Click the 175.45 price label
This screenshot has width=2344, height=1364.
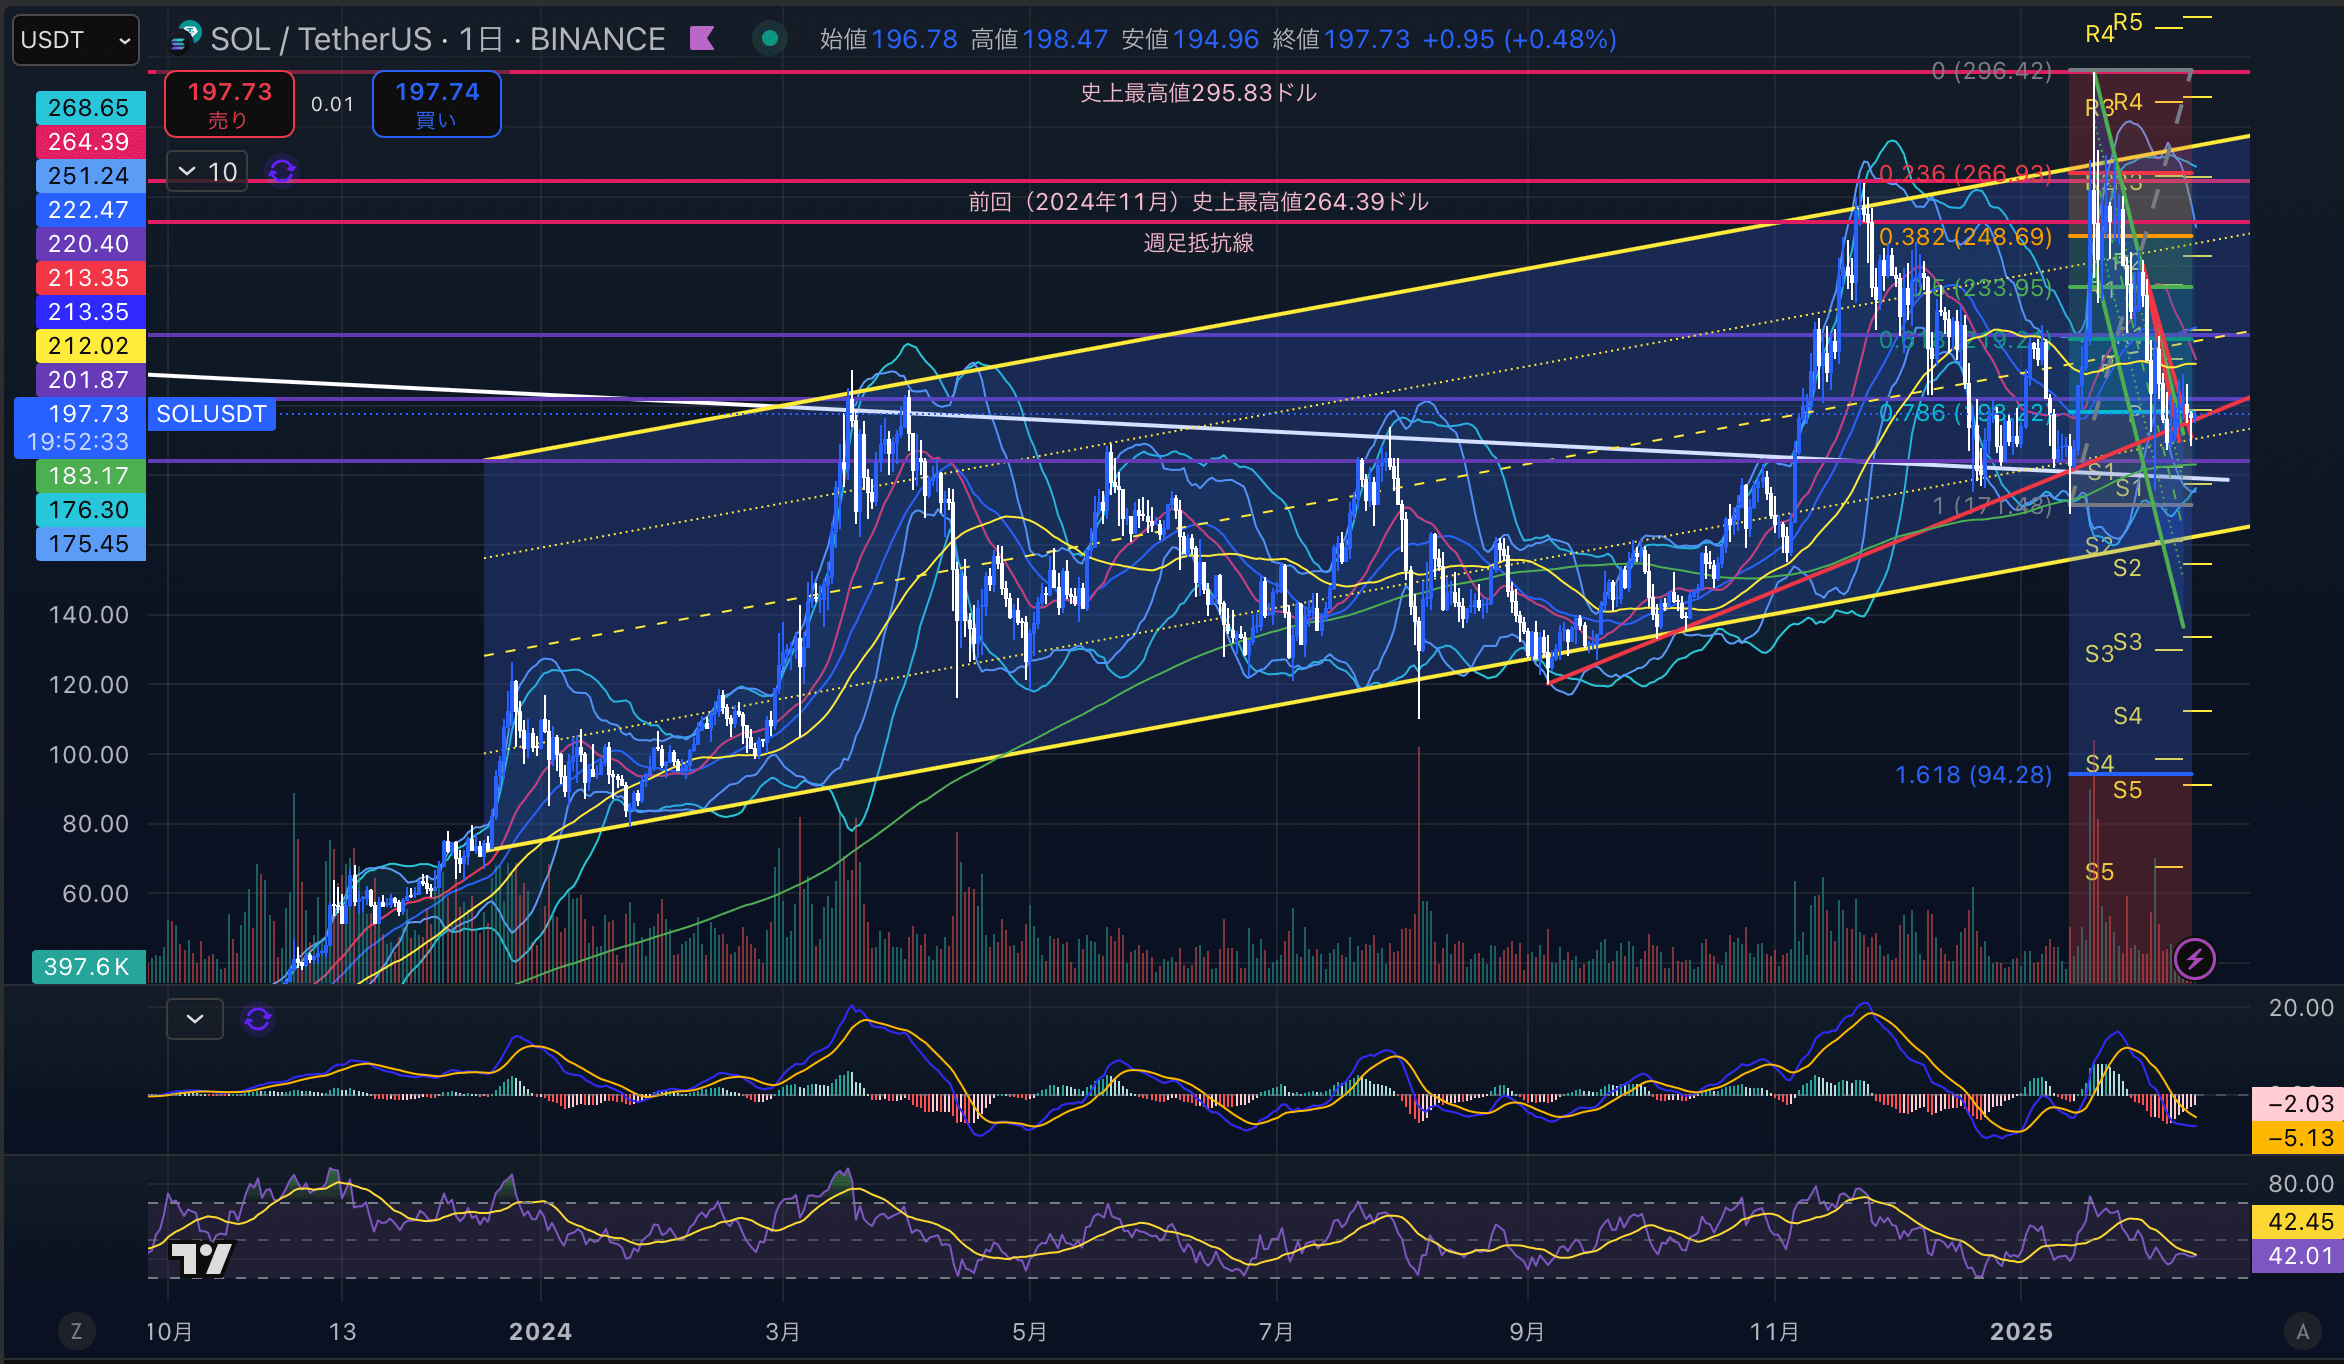(90, 544)
